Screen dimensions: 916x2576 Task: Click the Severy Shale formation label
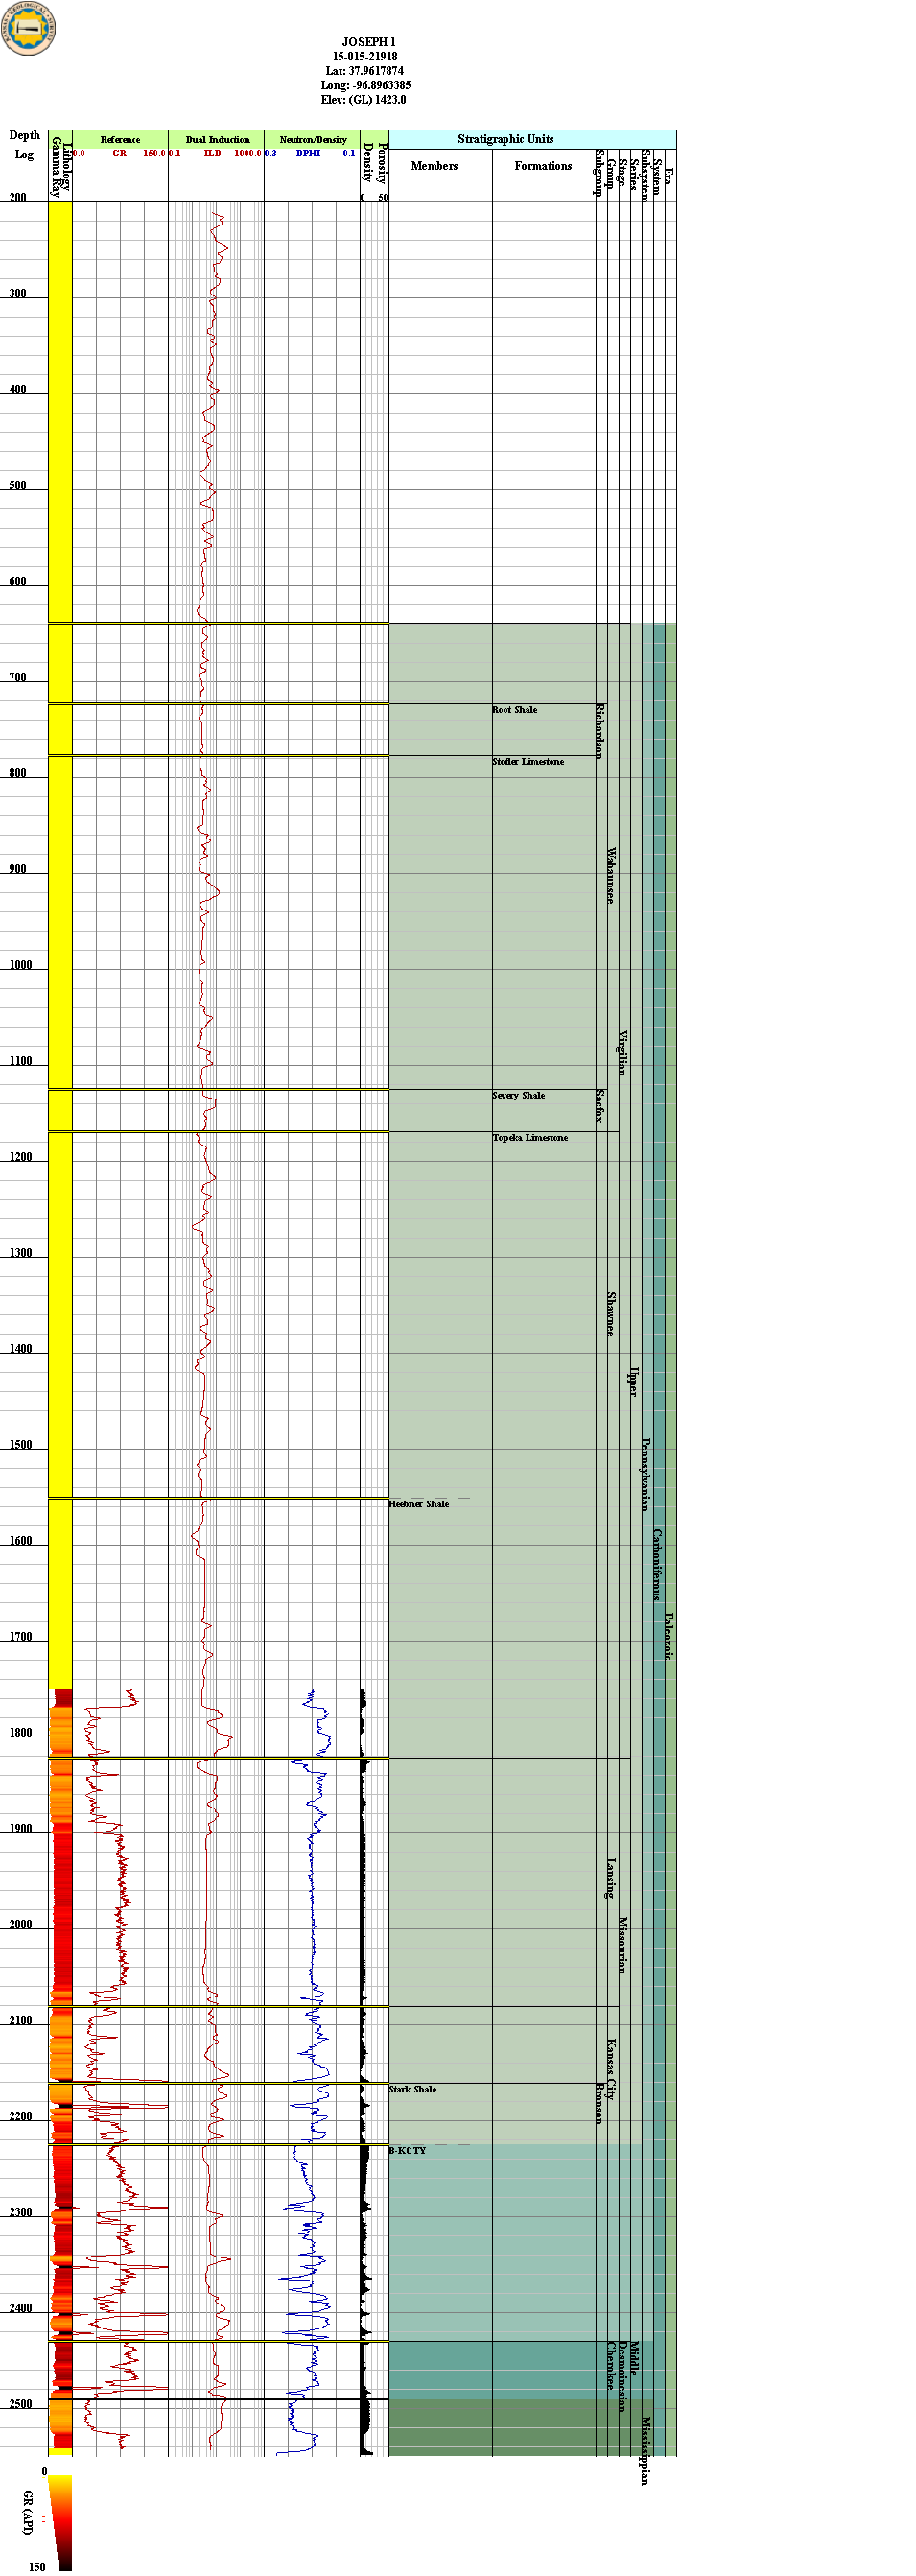[x=518, y=1096]
